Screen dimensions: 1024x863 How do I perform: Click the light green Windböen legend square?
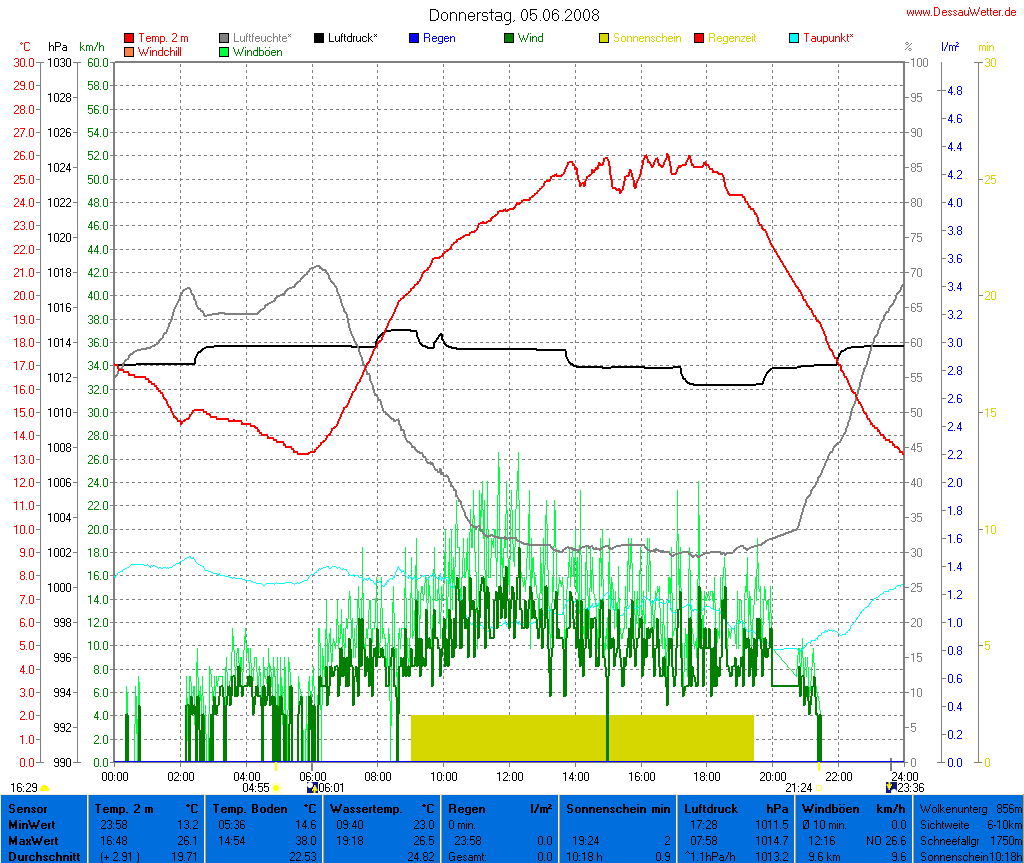(x=225, y=51)
